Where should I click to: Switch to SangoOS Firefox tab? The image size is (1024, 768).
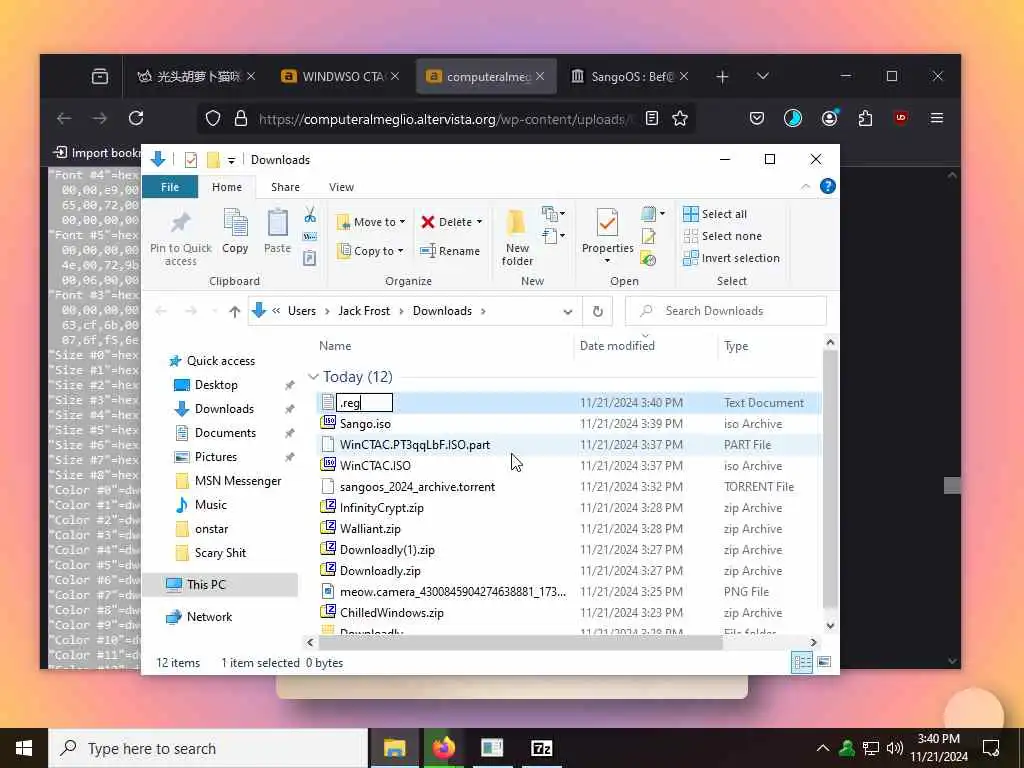630,76
